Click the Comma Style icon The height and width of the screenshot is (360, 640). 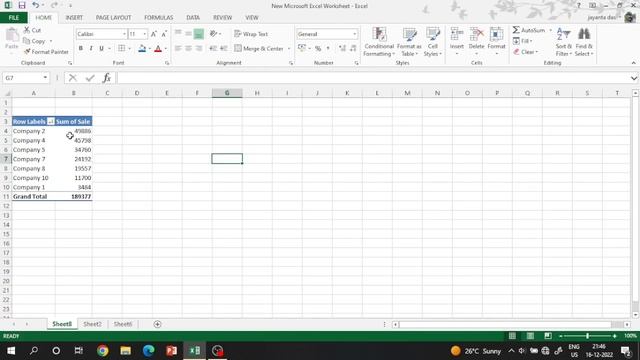pos(328,48)
